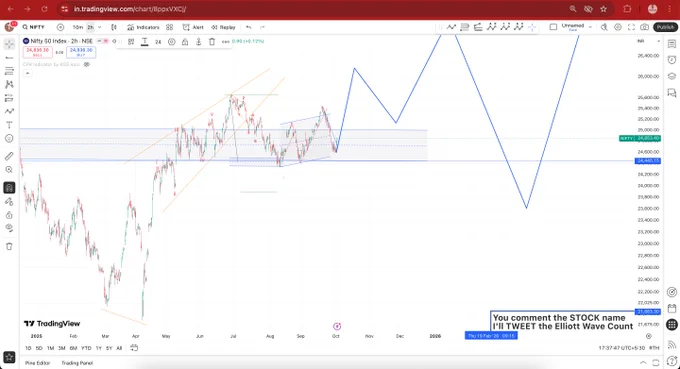Toggle the magnet mode

pos(9,188)
